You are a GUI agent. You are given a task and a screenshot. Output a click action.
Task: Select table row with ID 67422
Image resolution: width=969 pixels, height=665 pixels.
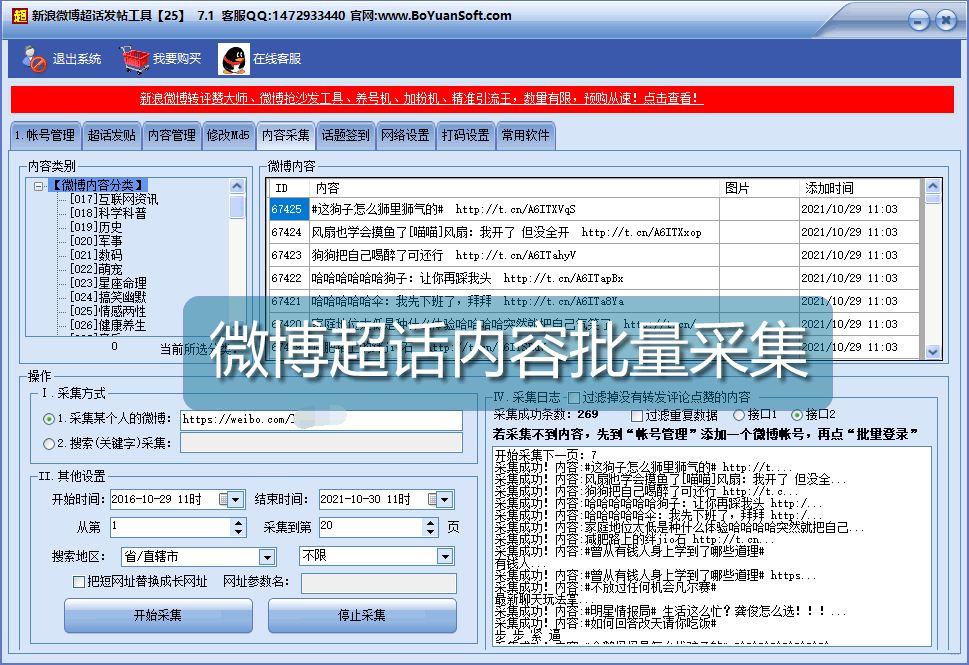595,278
